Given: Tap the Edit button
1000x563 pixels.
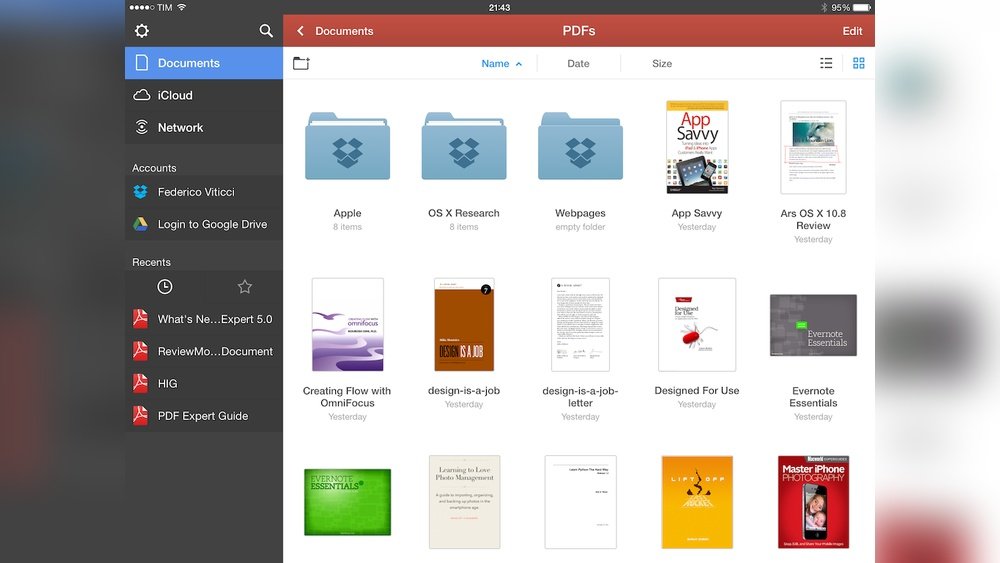Looking at the screenshot, I should coord(852,31).
